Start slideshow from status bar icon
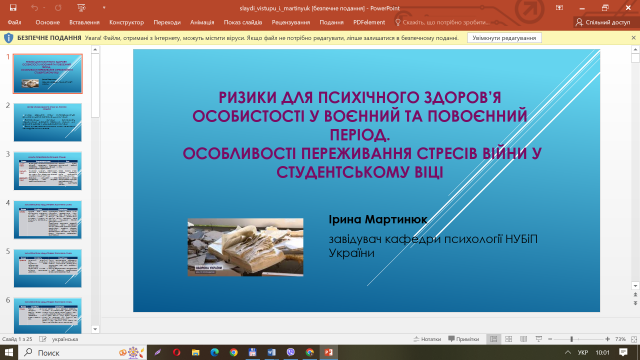 [539, 339]
